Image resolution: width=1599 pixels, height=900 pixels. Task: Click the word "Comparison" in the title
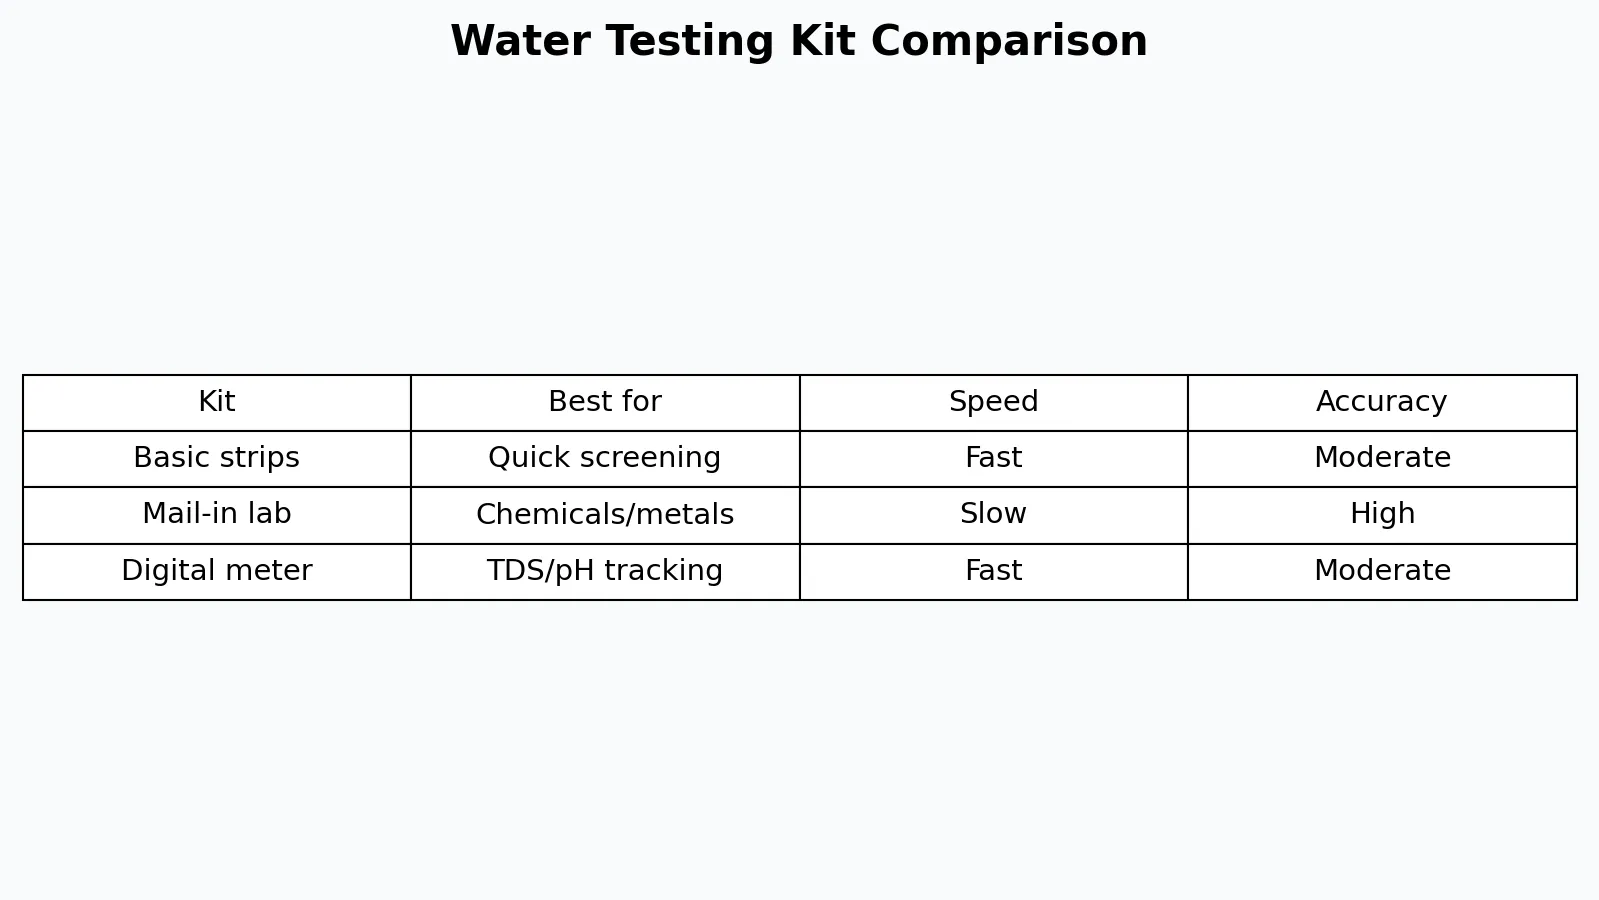[x=1009, y=42]
